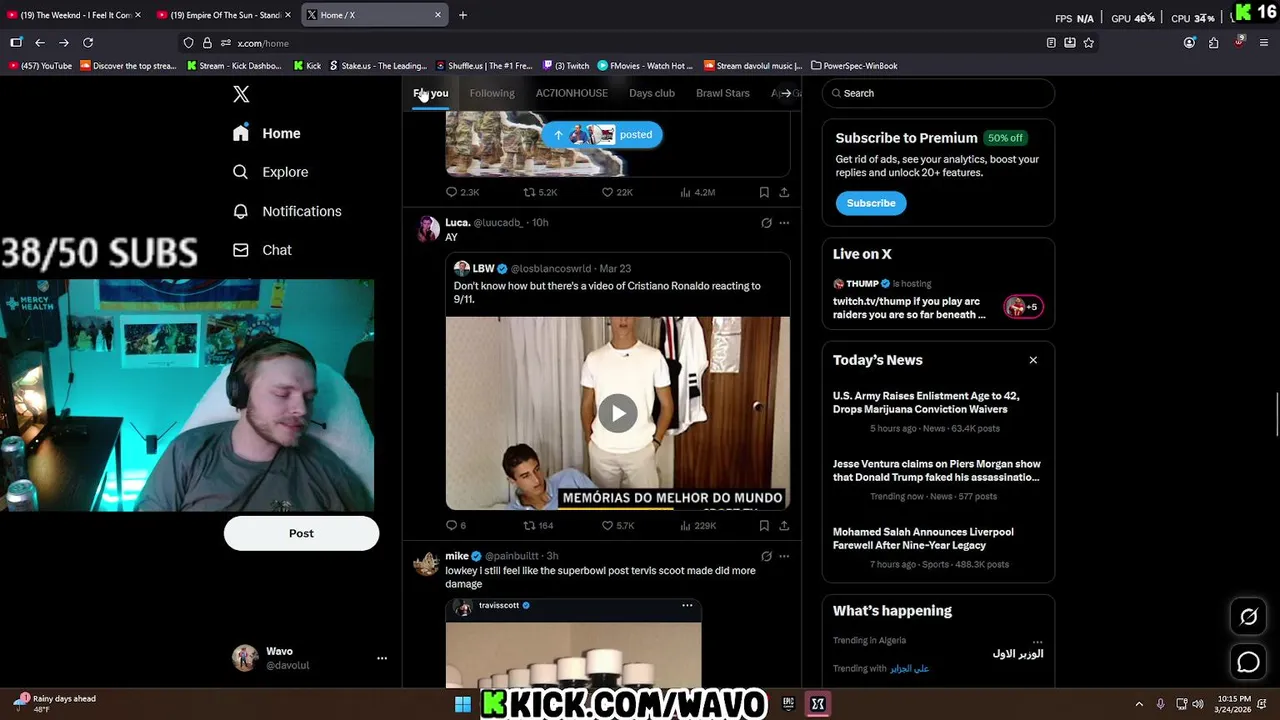Switch to the For you tab
This screenshot has height=720, width=1280.
[x=431, y=93]
